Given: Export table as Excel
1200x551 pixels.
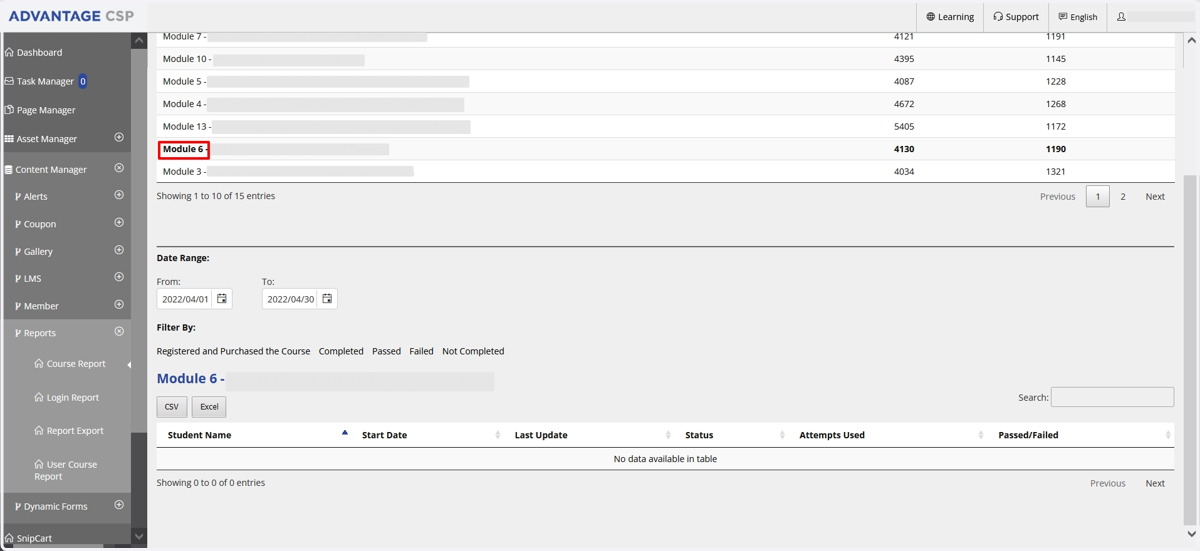Looking at the screenshot, I should [x=209, y=407].
